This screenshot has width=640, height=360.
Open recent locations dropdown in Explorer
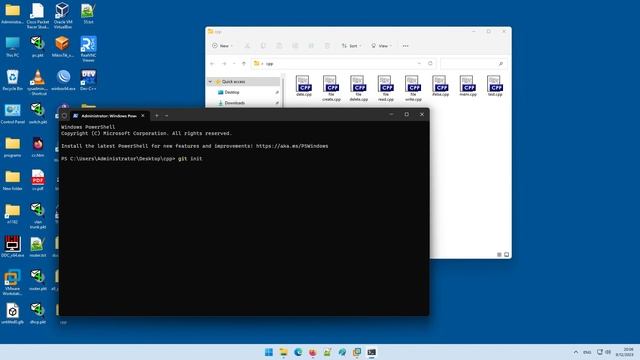pyautogui.click(x=234, y=64)
